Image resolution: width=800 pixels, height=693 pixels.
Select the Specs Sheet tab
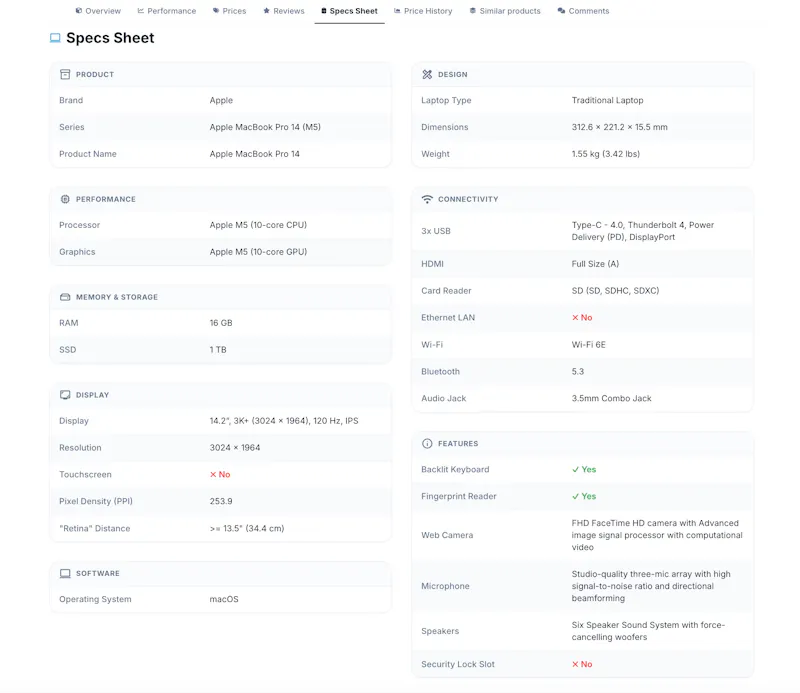tap(349, 11)
